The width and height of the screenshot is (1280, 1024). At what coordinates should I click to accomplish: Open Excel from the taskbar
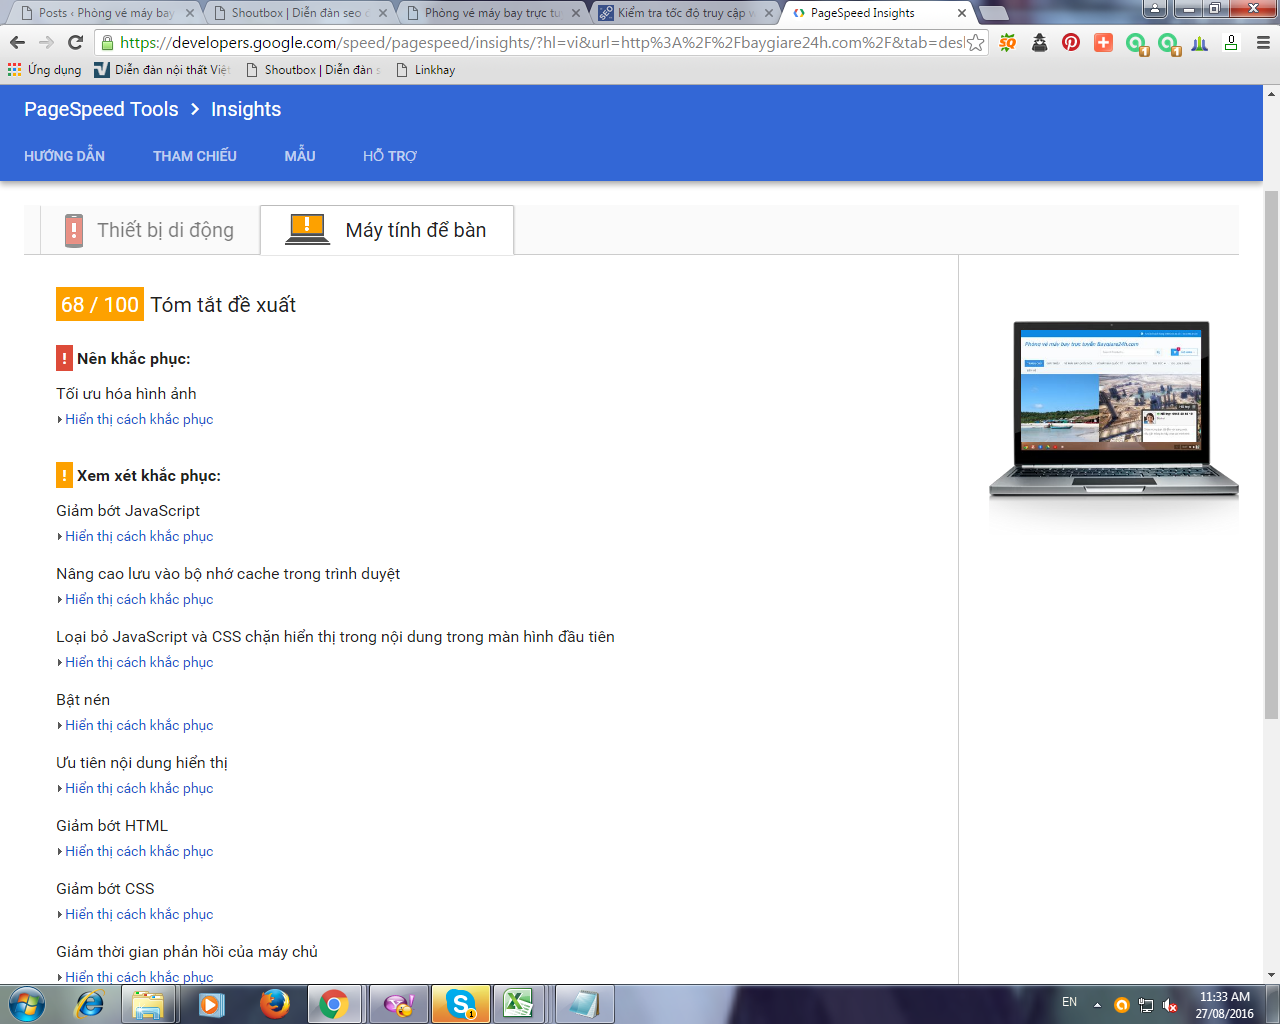tap(518, 1003)
